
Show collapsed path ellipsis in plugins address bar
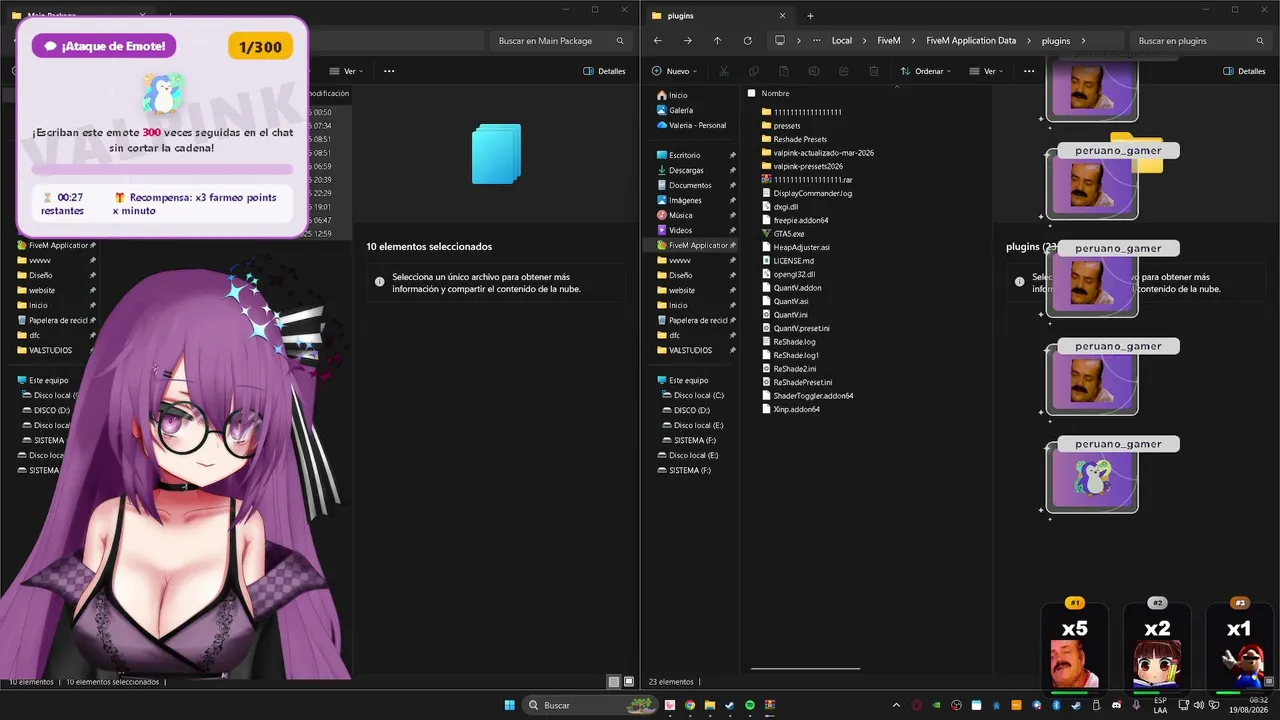tap(817, 41)
